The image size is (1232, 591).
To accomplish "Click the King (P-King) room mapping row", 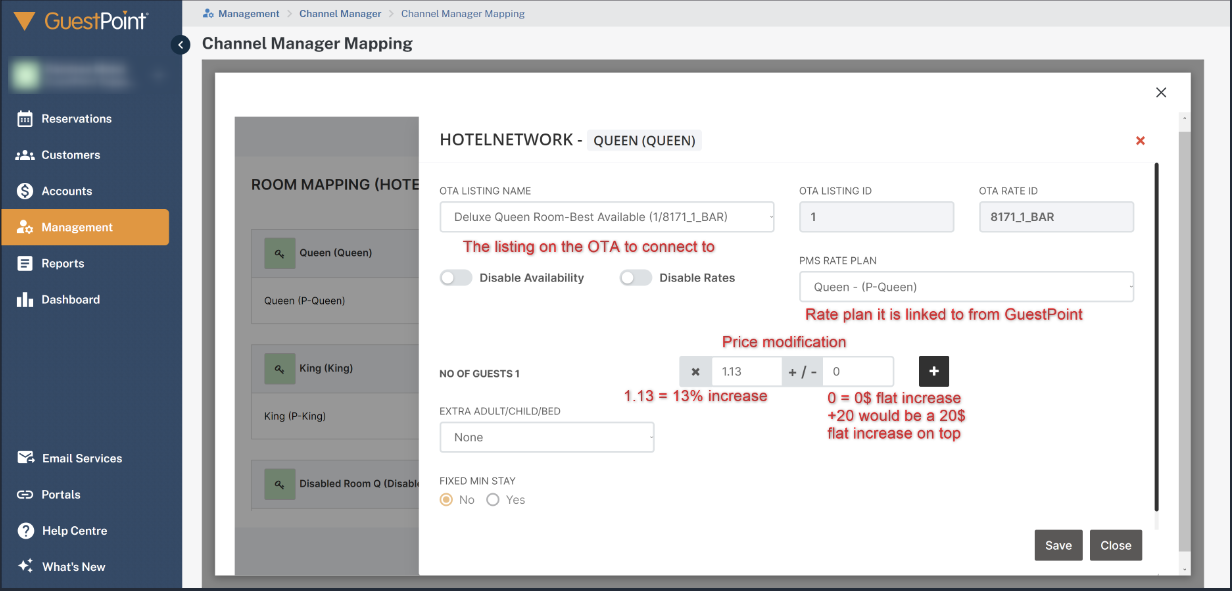I will point(335,415).
